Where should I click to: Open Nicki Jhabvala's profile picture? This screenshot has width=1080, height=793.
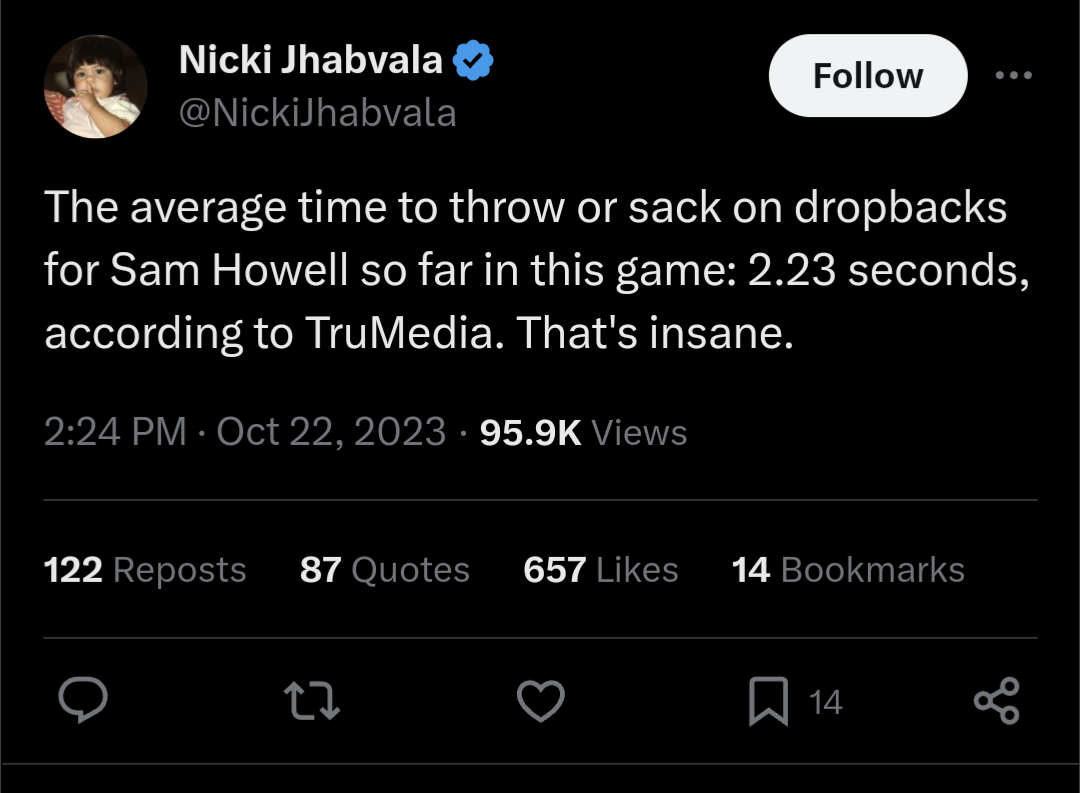coord(96,88)
